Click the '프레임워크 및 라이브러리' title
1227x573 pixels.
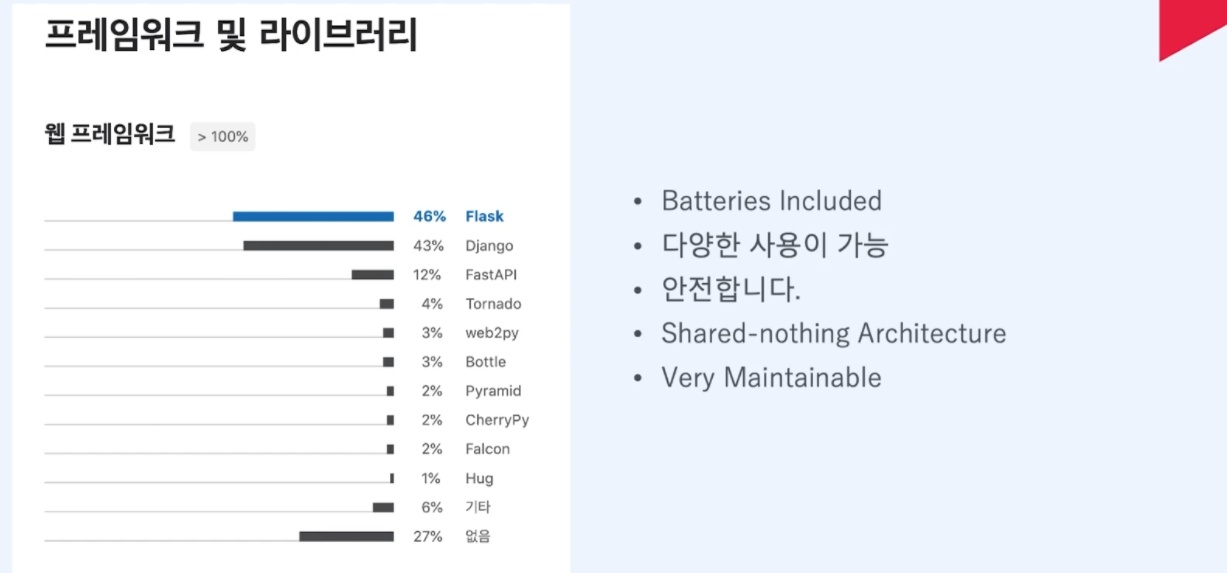(231, 35)
